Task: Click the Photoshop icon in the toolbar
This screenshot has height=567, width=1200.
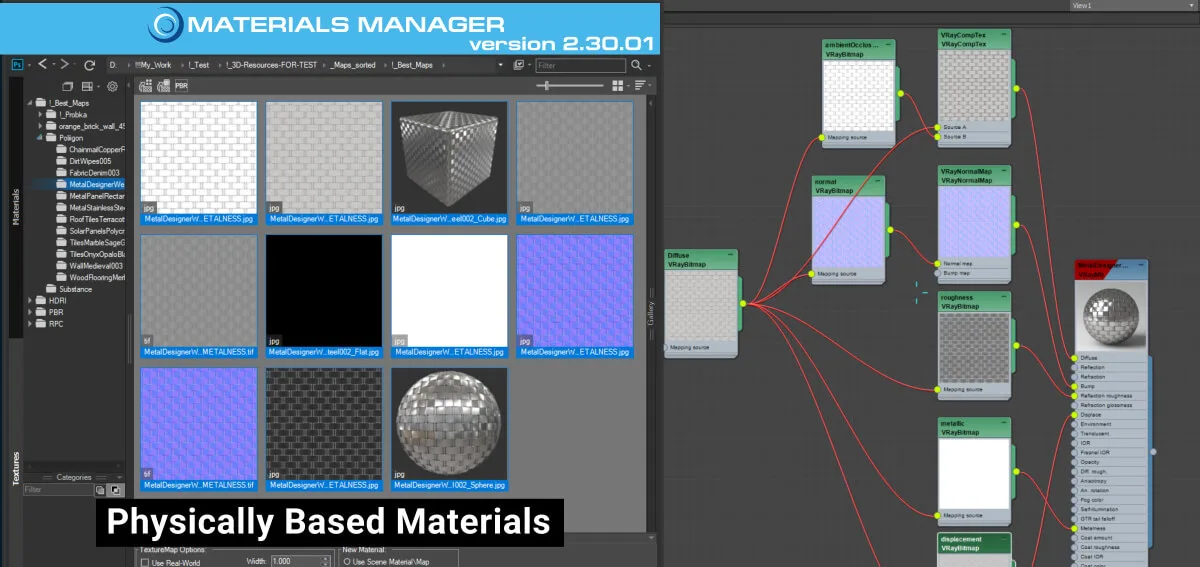Action: (x=17, y=65)
